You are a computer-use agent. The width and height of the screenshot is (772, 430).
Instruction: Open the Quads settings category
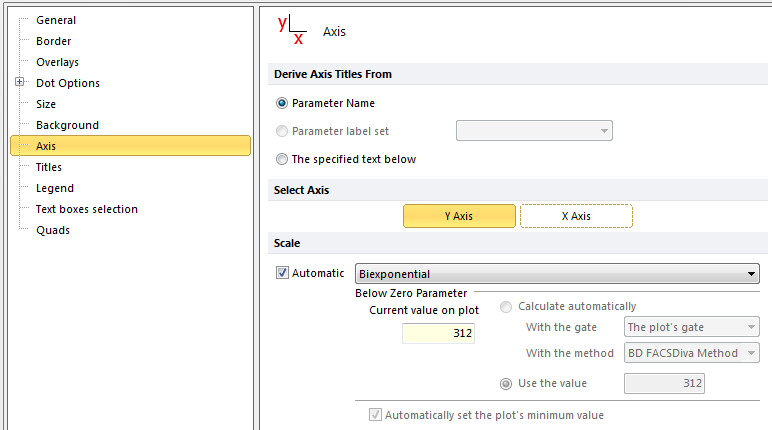(52, 230)
